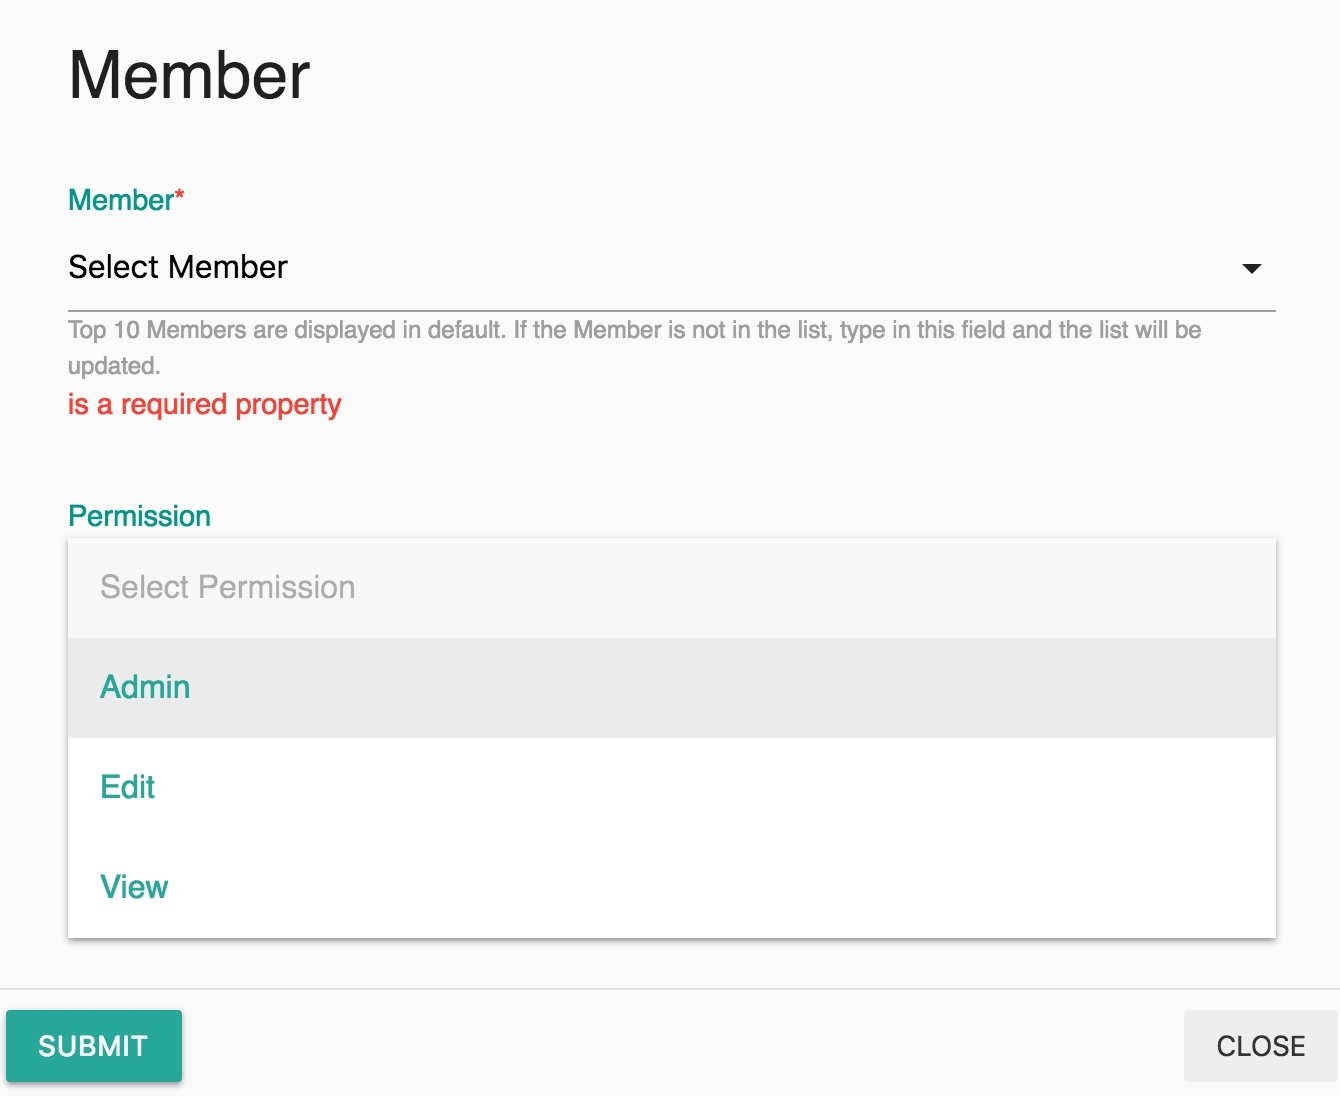Click the red required asterisk
The image size is (1340, 1096).
(180, 195)
